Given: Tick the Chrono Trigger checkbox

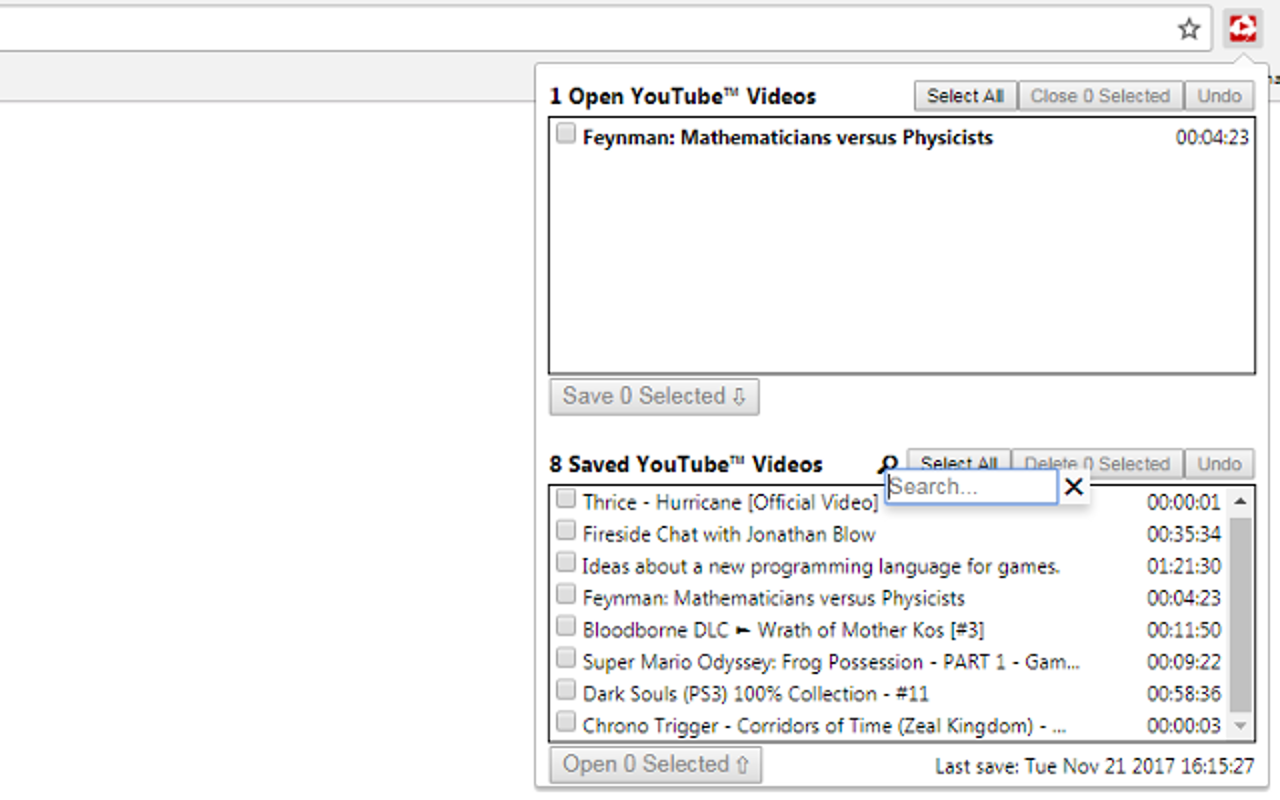Looking at the screenshot, I should 566,723.
